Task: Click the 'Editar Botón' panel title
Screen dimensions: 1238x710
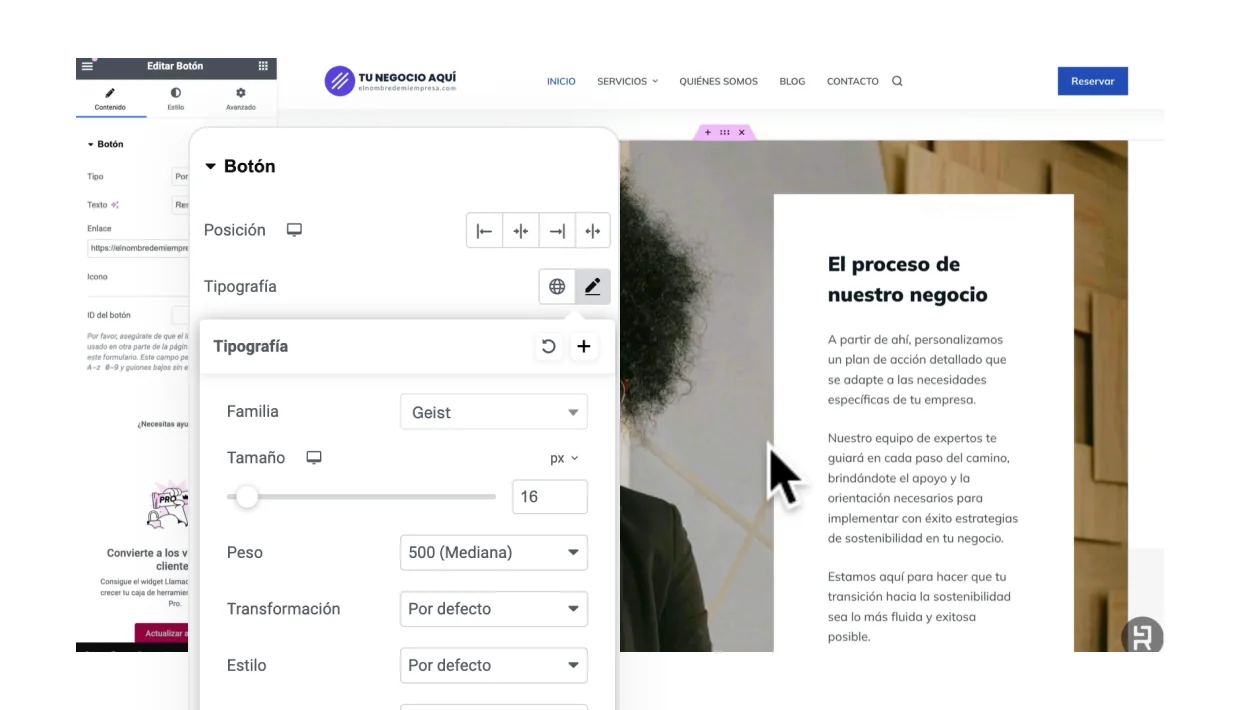Action: [175, 66]
